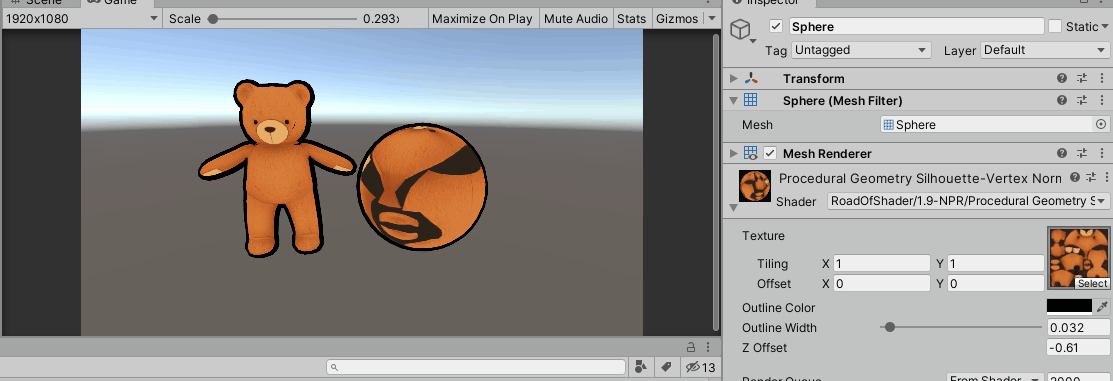Image resolution: width=1113 pixels, height=381 pixels.
Task: Open Transform component help reference
Action: [1062, 78]
